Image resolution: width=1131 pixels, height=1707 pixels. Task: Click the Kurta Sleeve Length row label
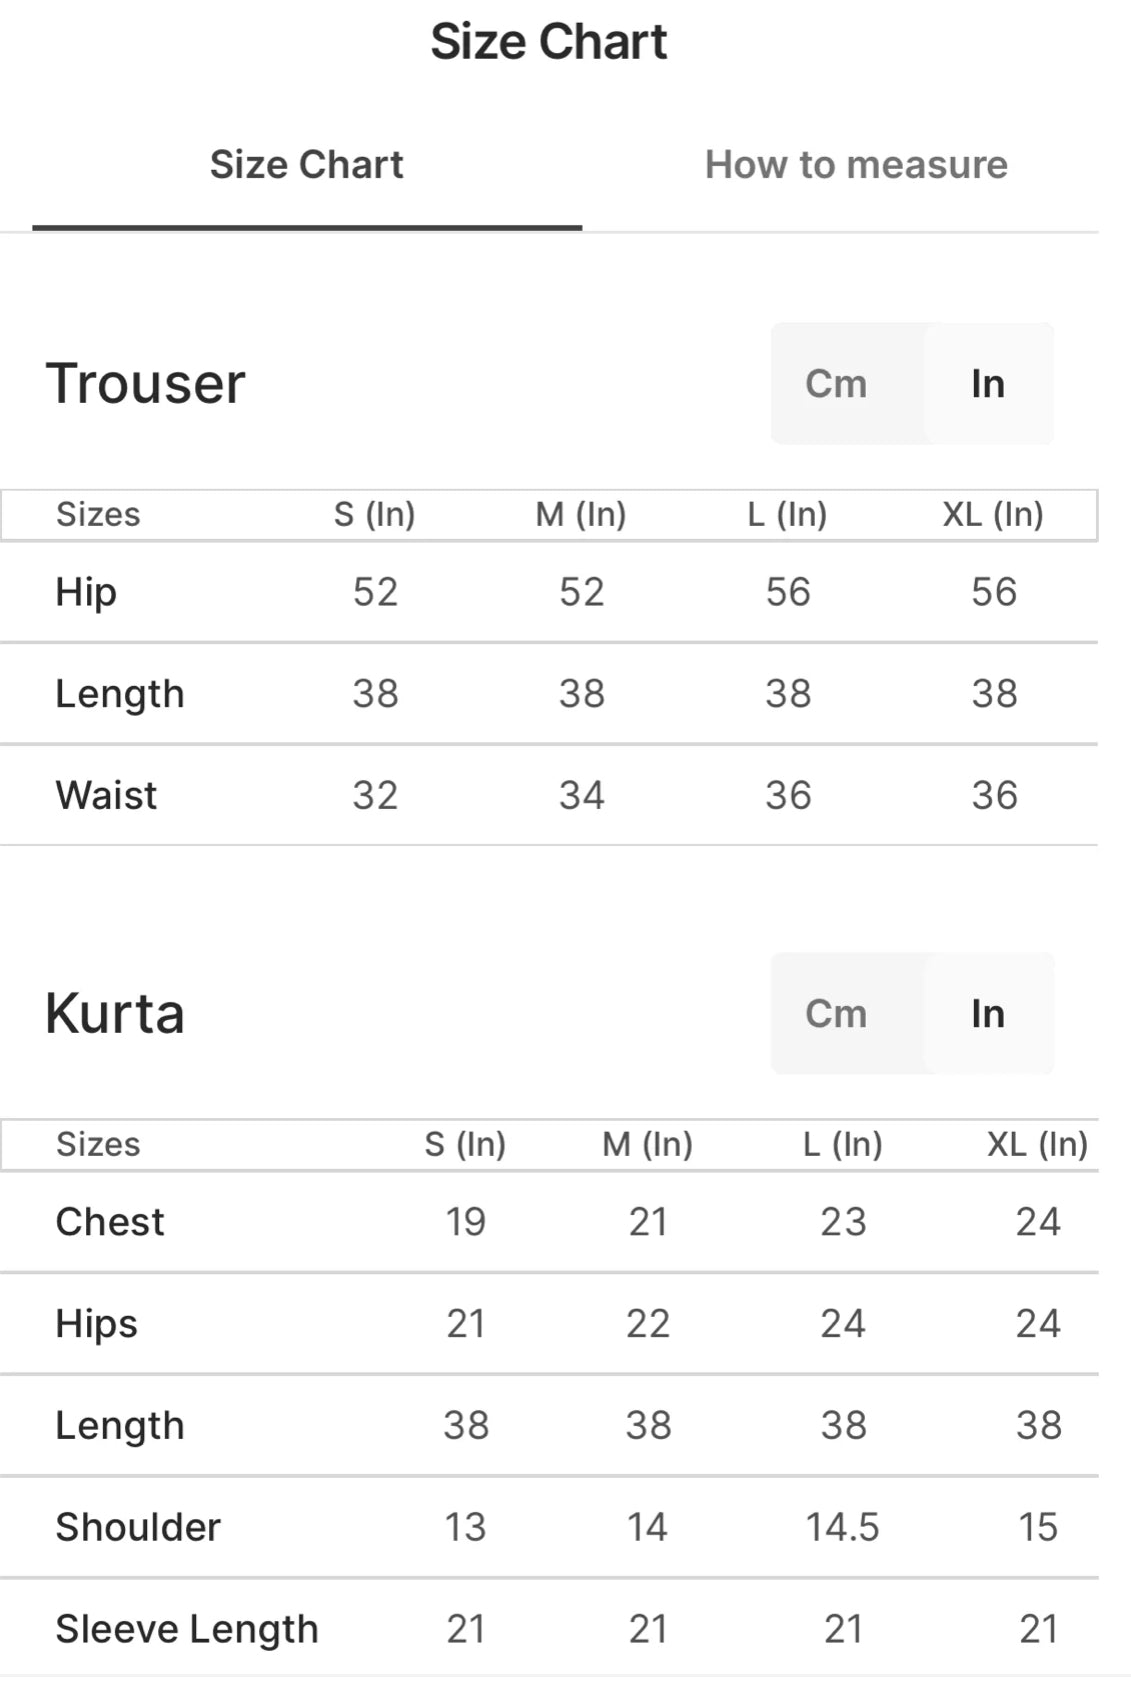pos(187,1630)
